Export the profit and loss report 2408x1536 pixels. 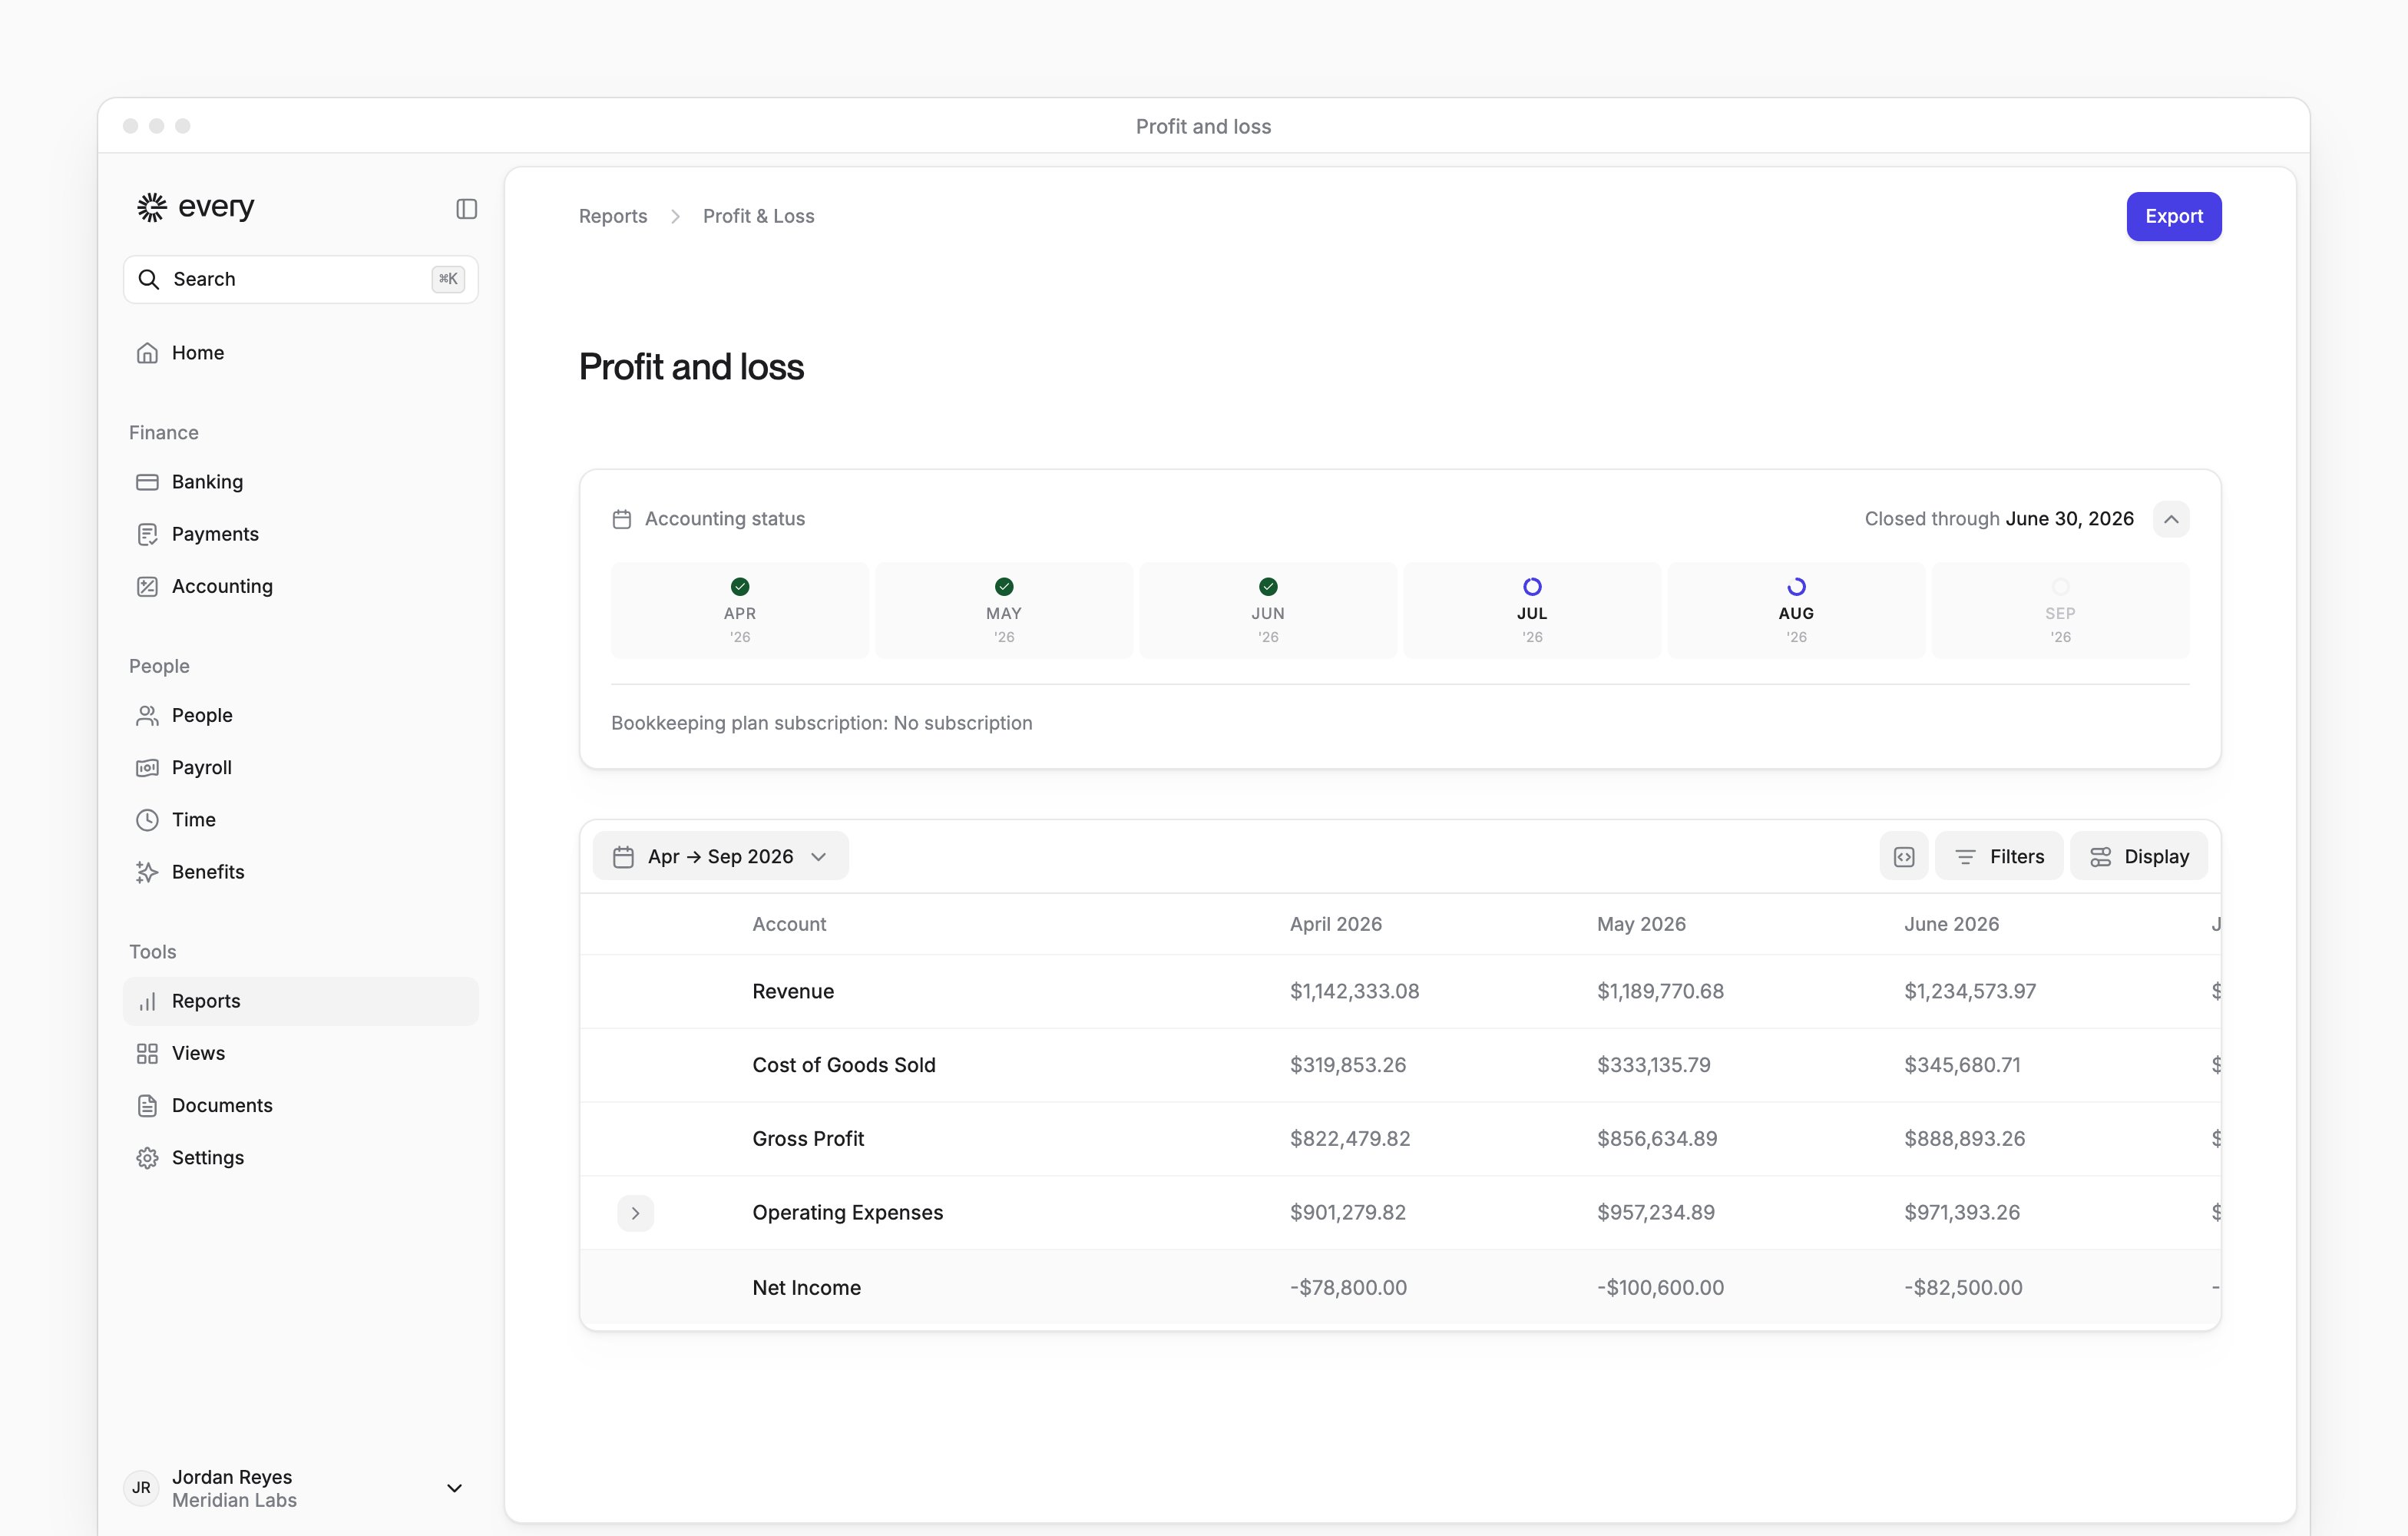click(2173, 216)
